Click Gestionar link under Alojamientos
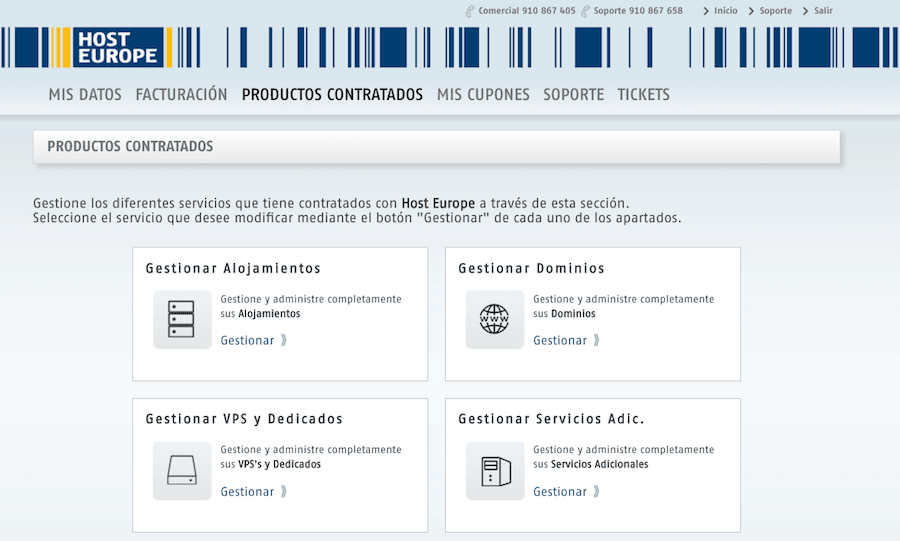 click(247, 341)
